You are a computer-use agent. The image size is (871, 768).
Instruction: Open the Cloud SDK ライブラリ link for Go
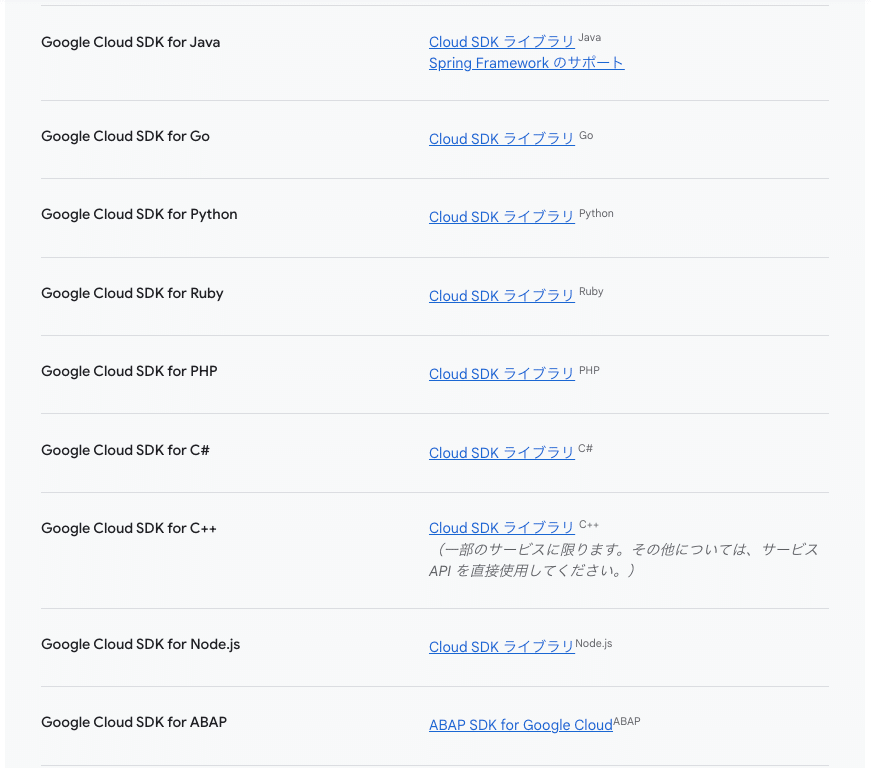click(x=502, y=139)
